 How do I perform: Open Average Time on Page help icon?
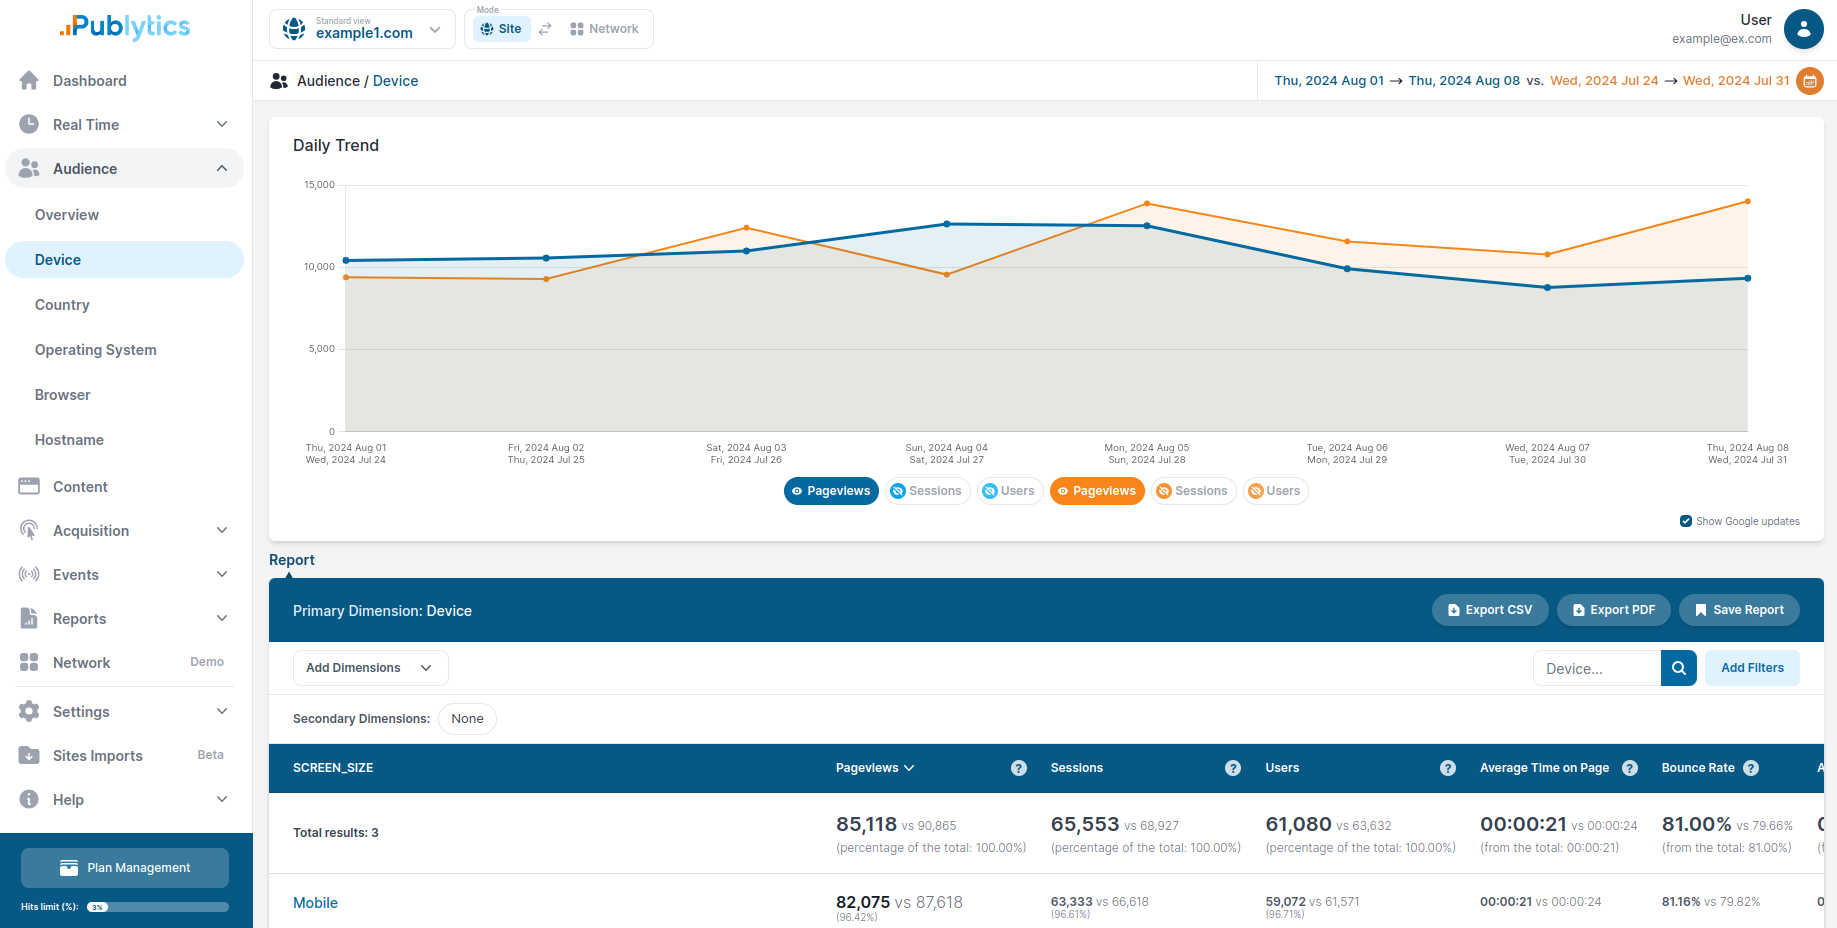tap(1630, 768)
